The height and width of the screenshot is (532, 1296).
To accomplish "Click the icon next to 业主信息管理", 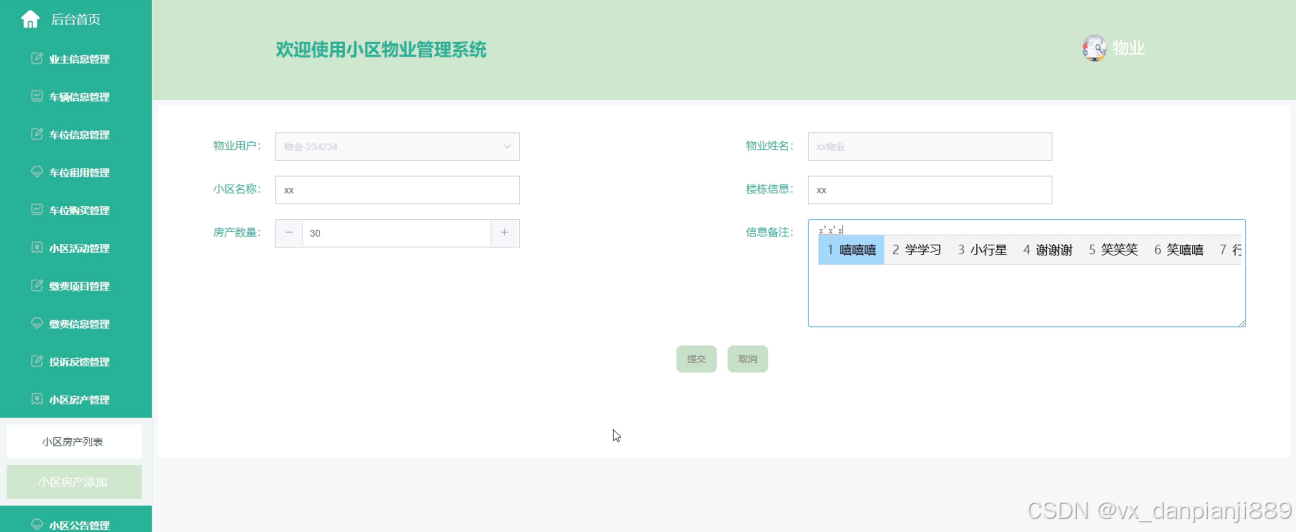I will (x=37, y=59).
